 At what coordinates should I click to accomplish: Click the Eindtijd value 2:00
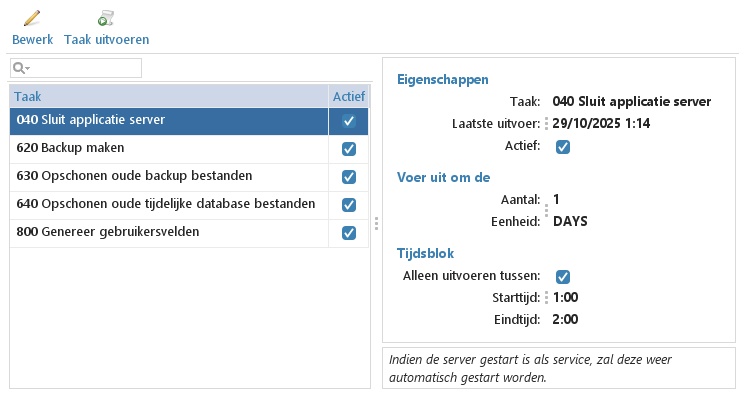(x=565, y=319)
